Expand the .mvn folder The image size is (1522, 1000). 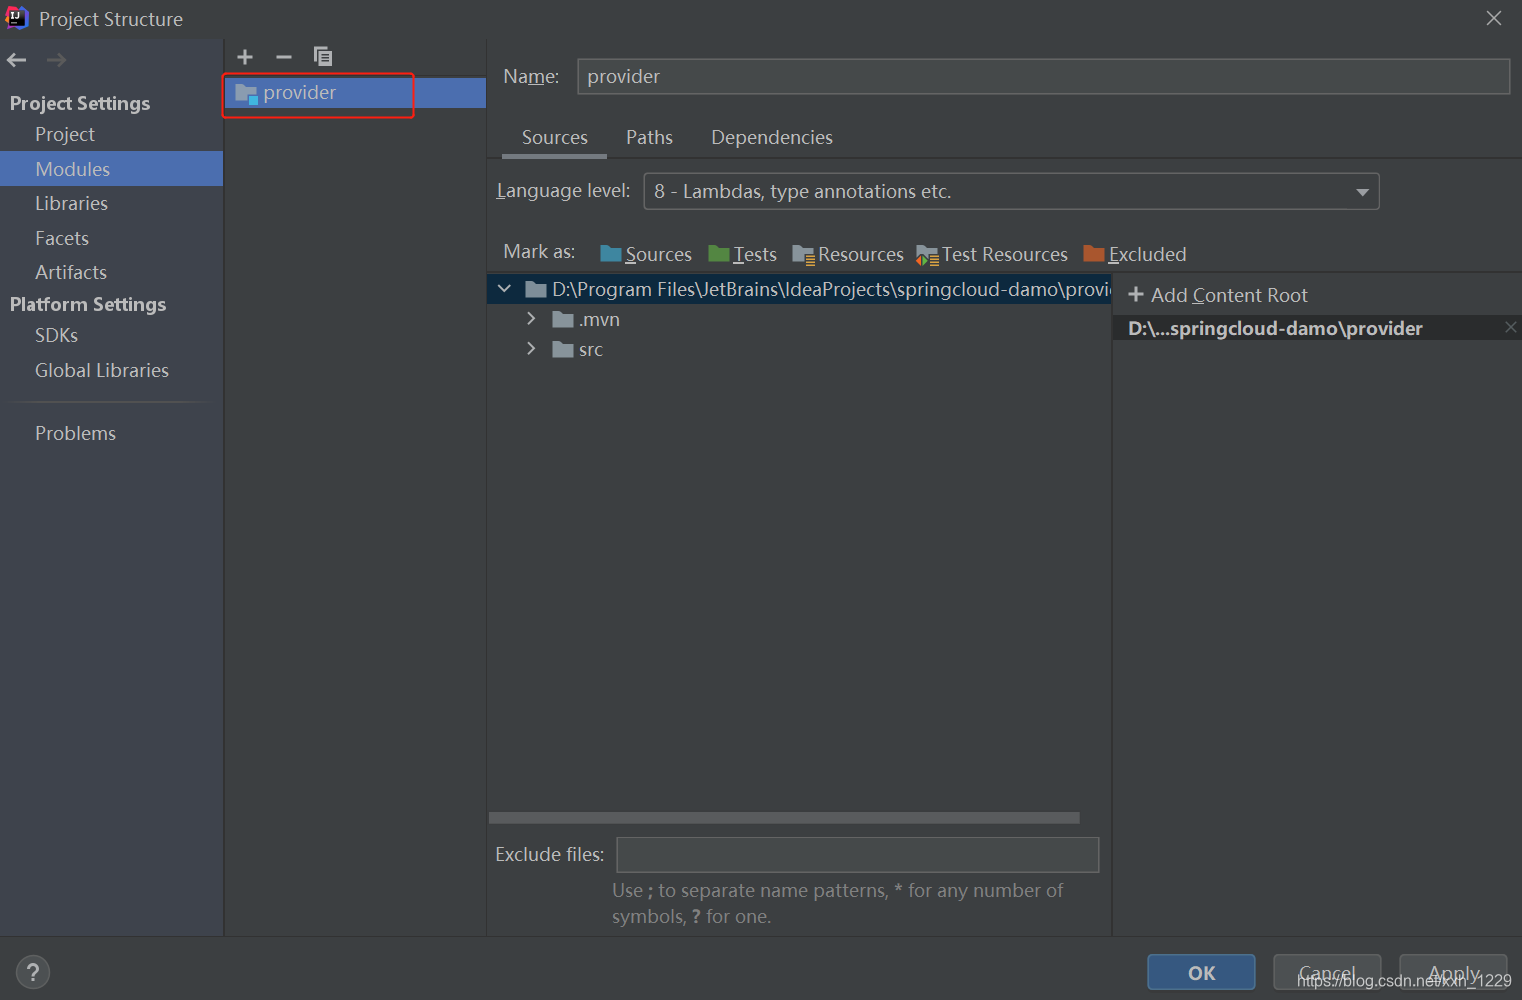(x=531, y=319)
